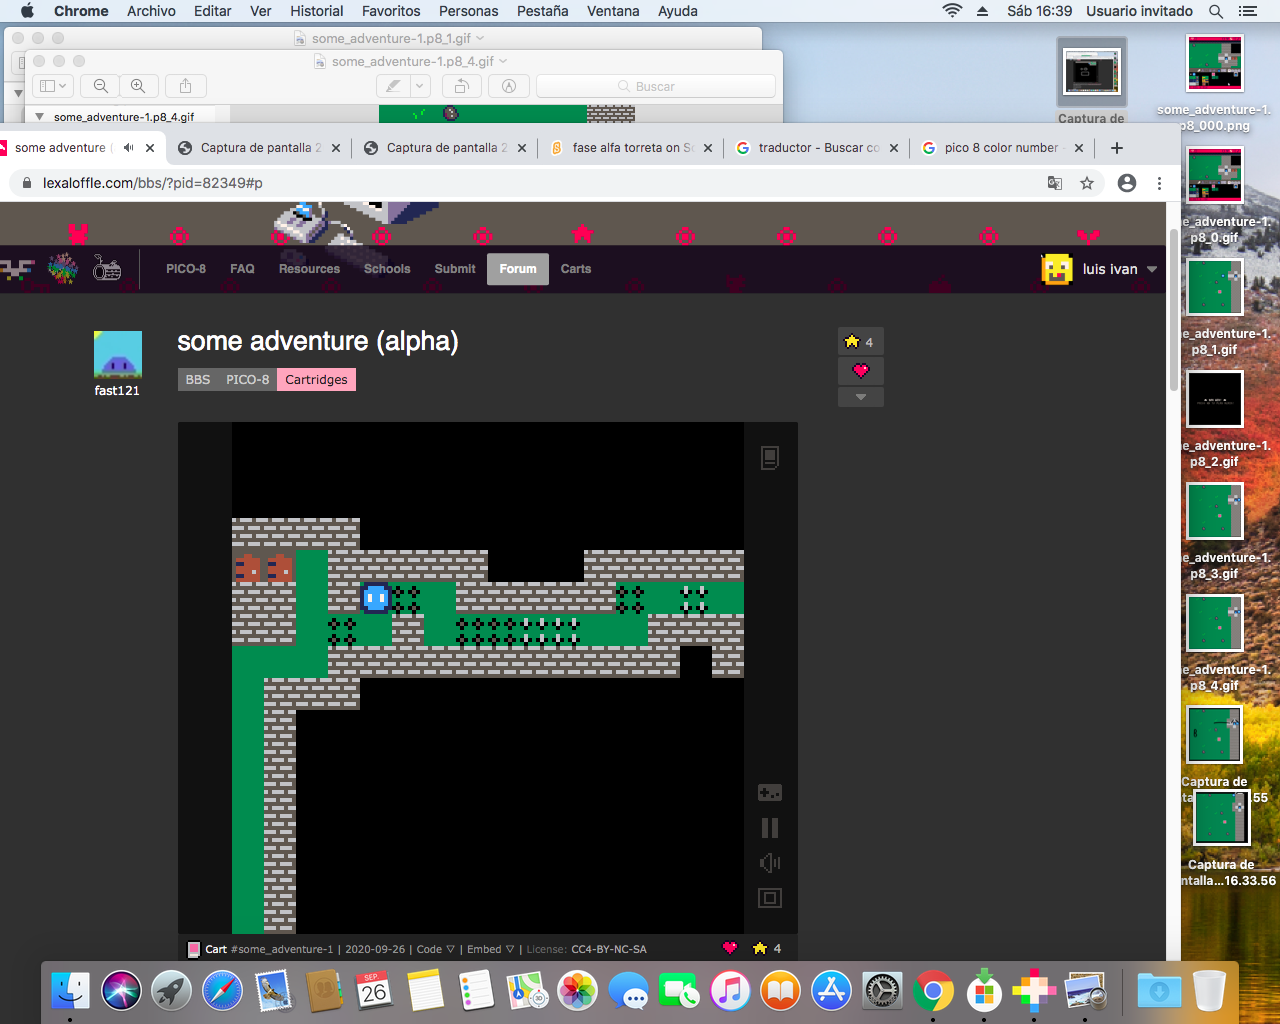Expand the Code section of the cart

tap(435, 949)
